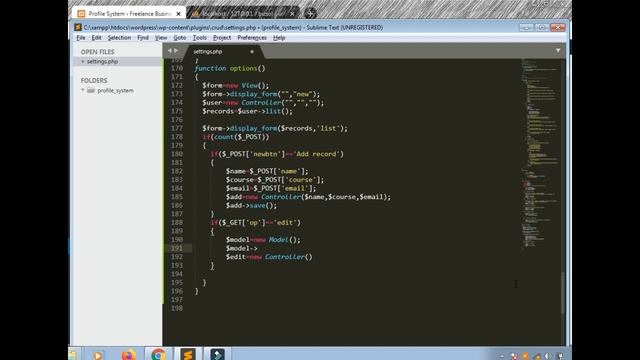Screen dimensions: 640x360
Task: Click the profile_system folder icon
Action: click(x=91, y=90)
